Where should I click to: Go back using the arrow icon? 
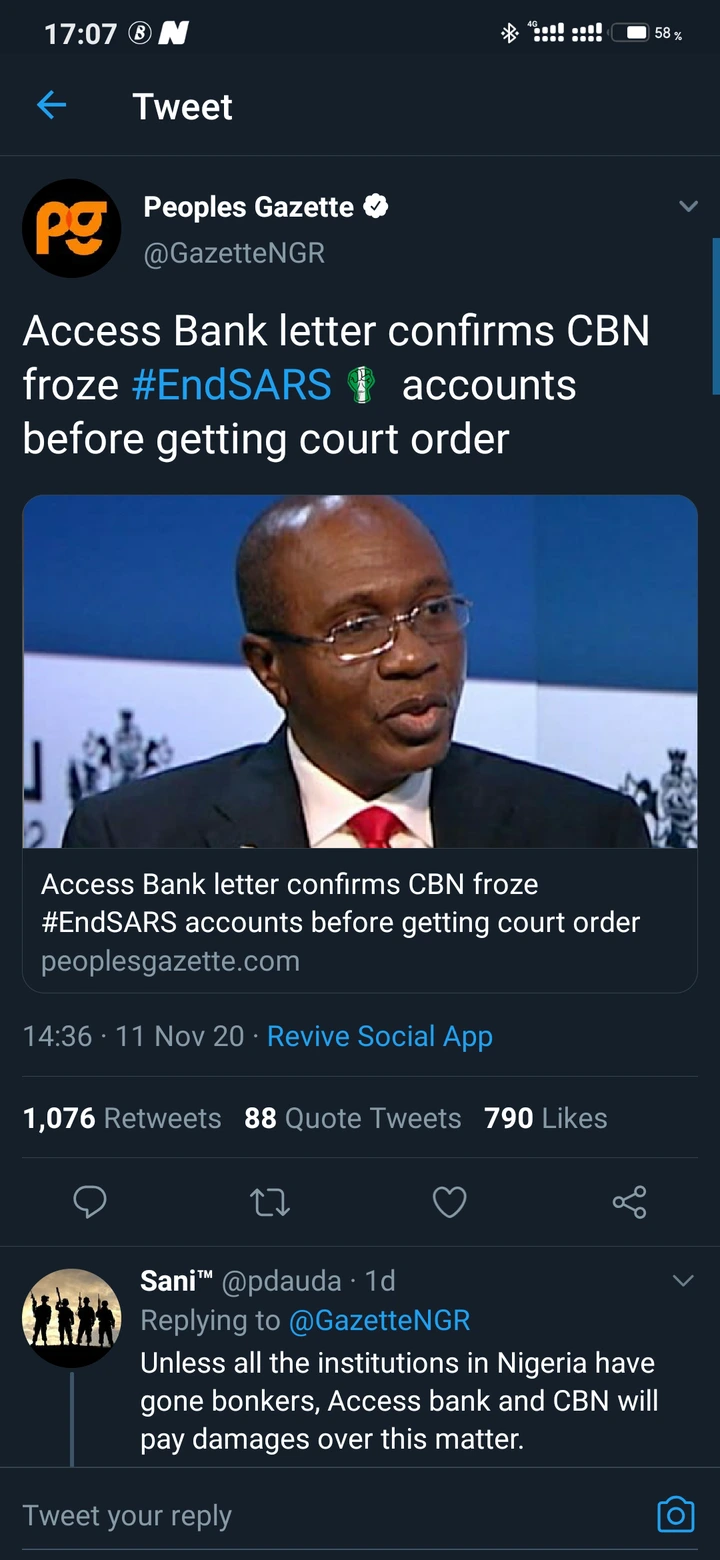[x=51, y=105]
